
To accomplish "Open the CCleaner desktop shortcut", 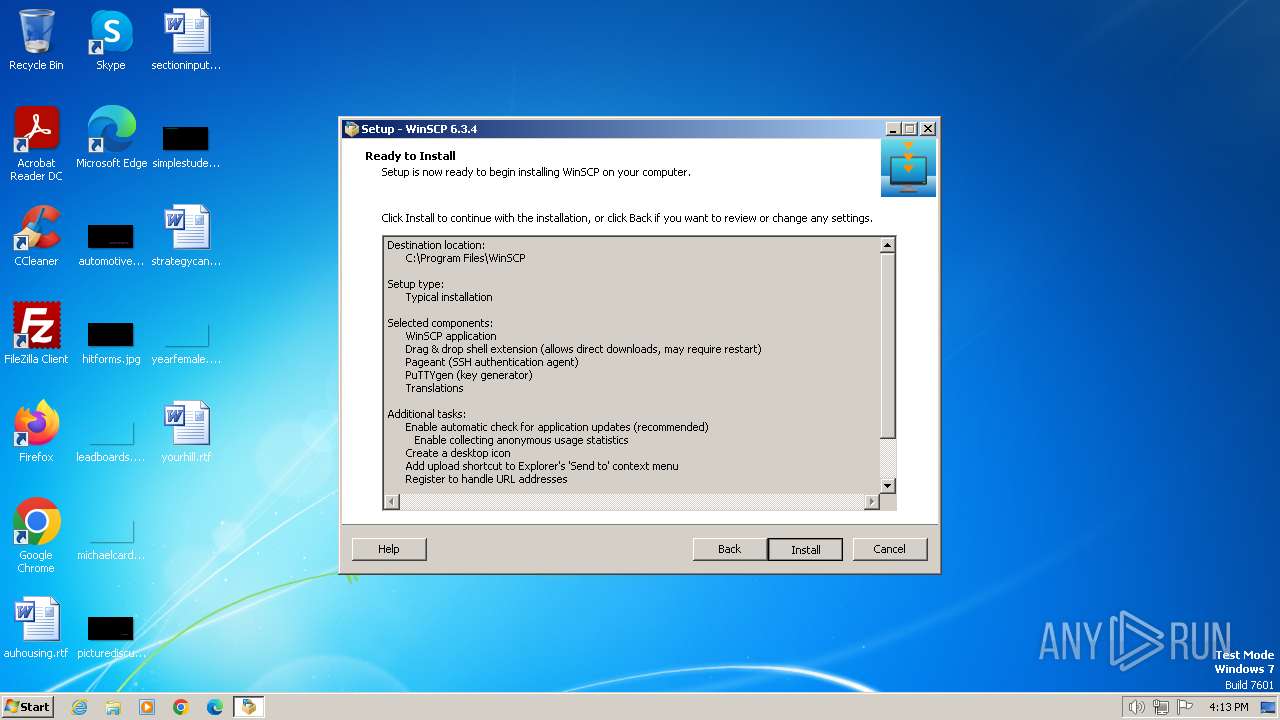I will coord(36,235).
